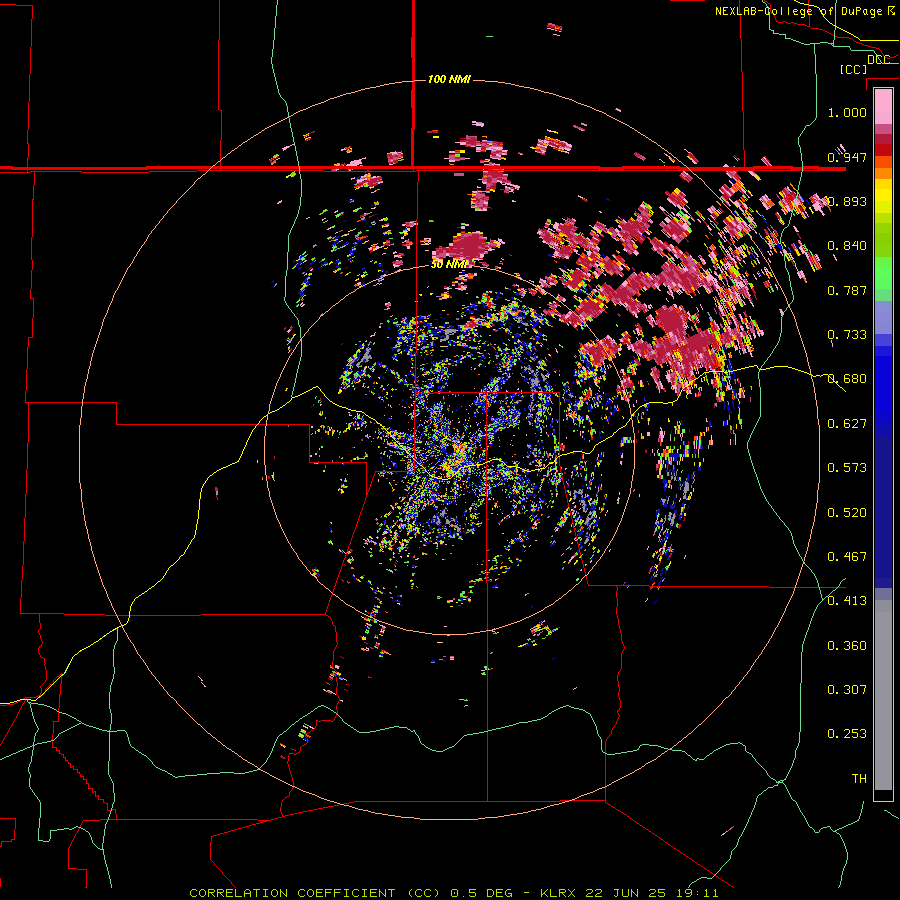Screen dimensions: 900x900
Task: Click the (CC) abbreviation in the caption
Action: coord(424,893)
